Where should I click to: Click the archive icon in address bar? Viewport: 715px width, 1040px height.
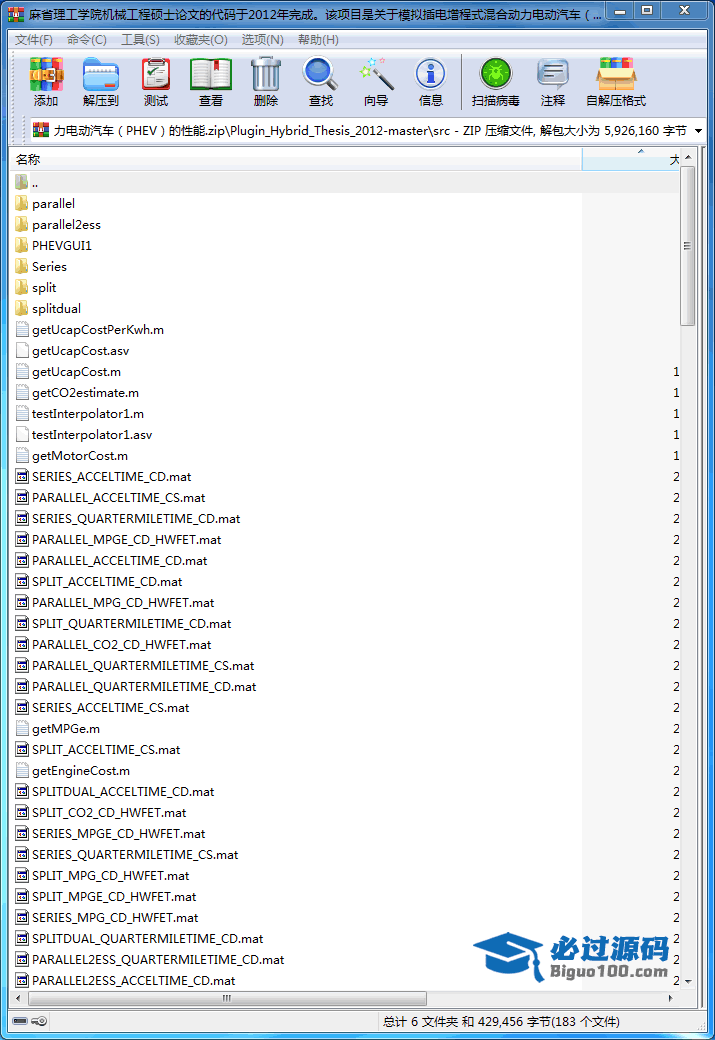(x=41, y=130)
